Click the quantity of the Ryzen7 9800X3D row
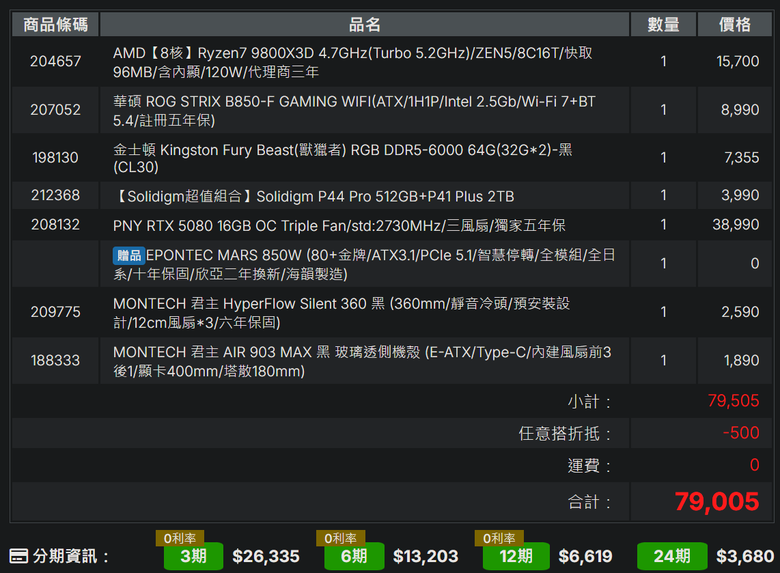Image resolution: width=780 pixels, height=573 pixels. 663,61
